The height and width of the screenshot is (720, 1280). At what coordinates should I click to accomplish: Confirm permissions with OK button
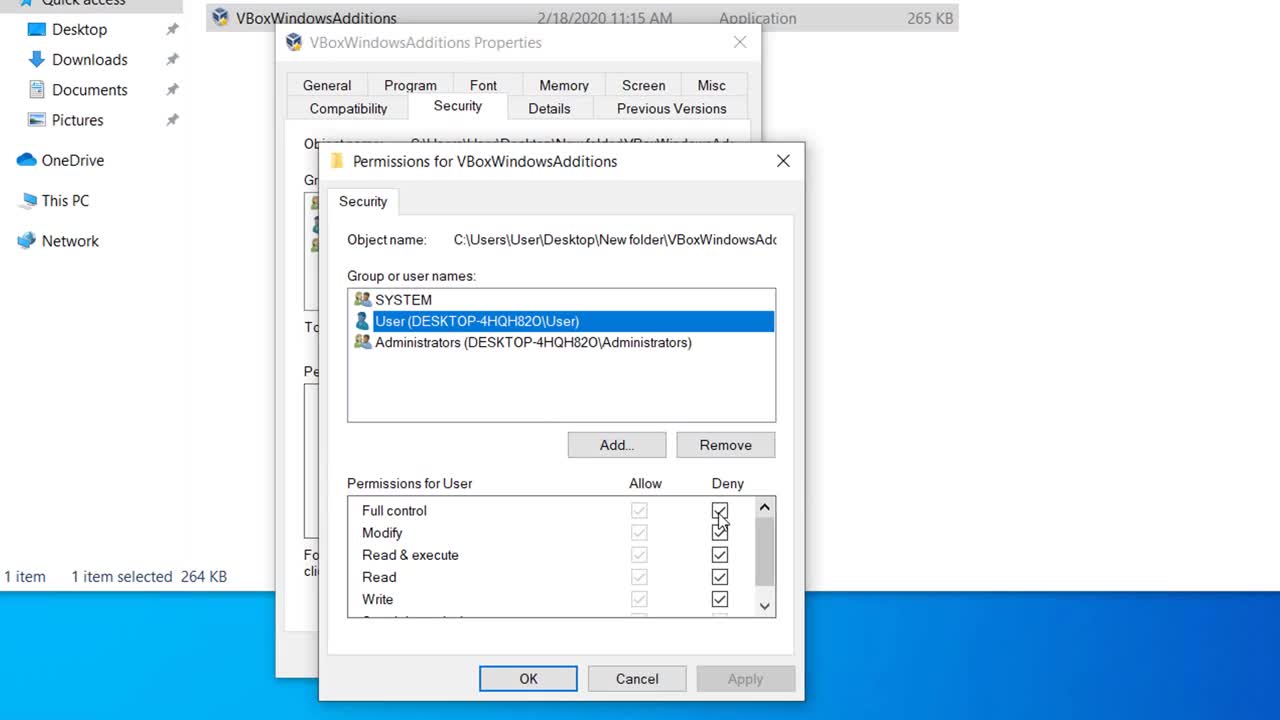[x=528, y=679]
